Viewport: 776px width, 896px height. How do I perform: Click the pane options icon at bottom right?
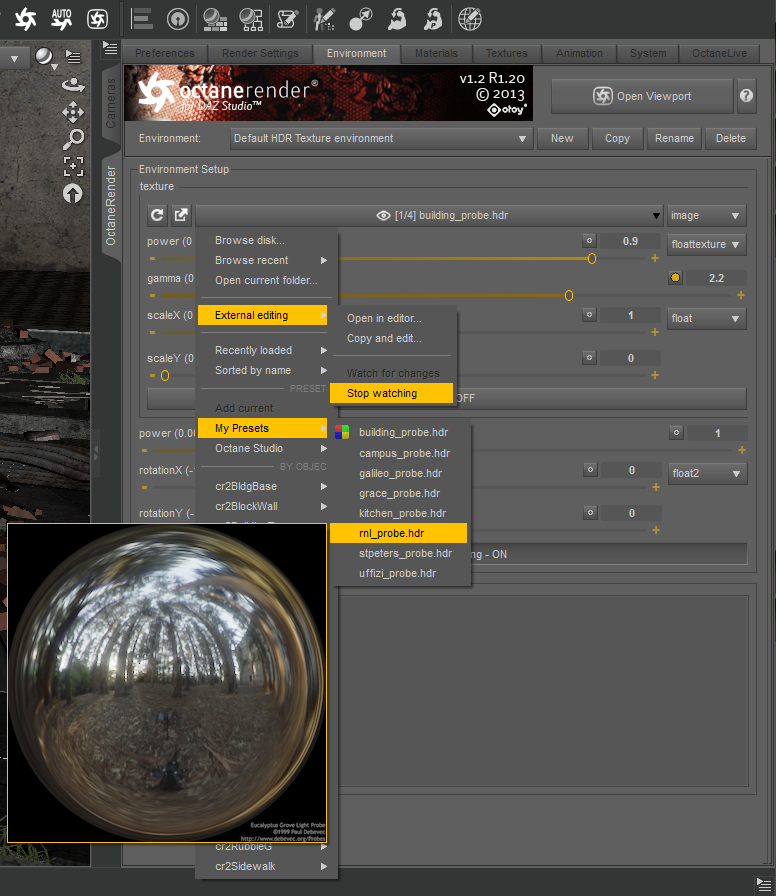(x=763, y=885)
